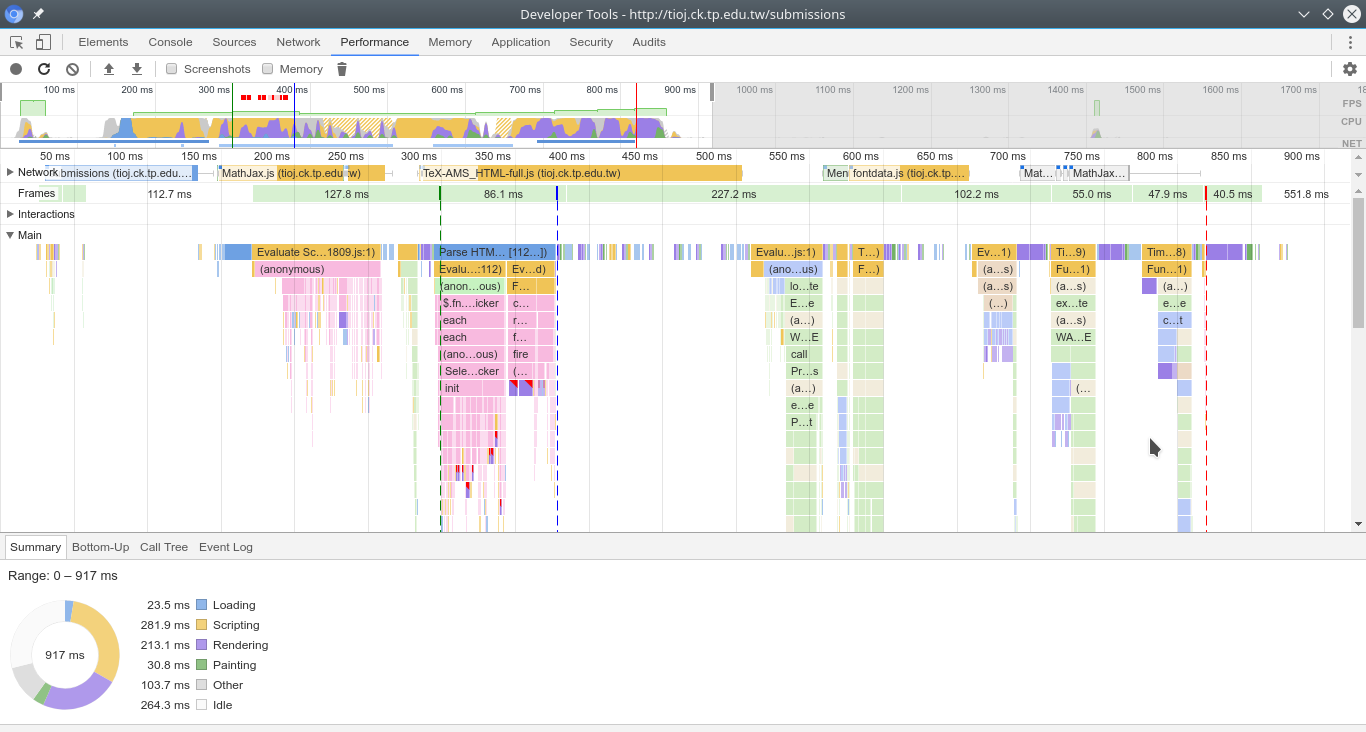Open the Elements tab
1366x732 pixels.
(x=103, y=42)
